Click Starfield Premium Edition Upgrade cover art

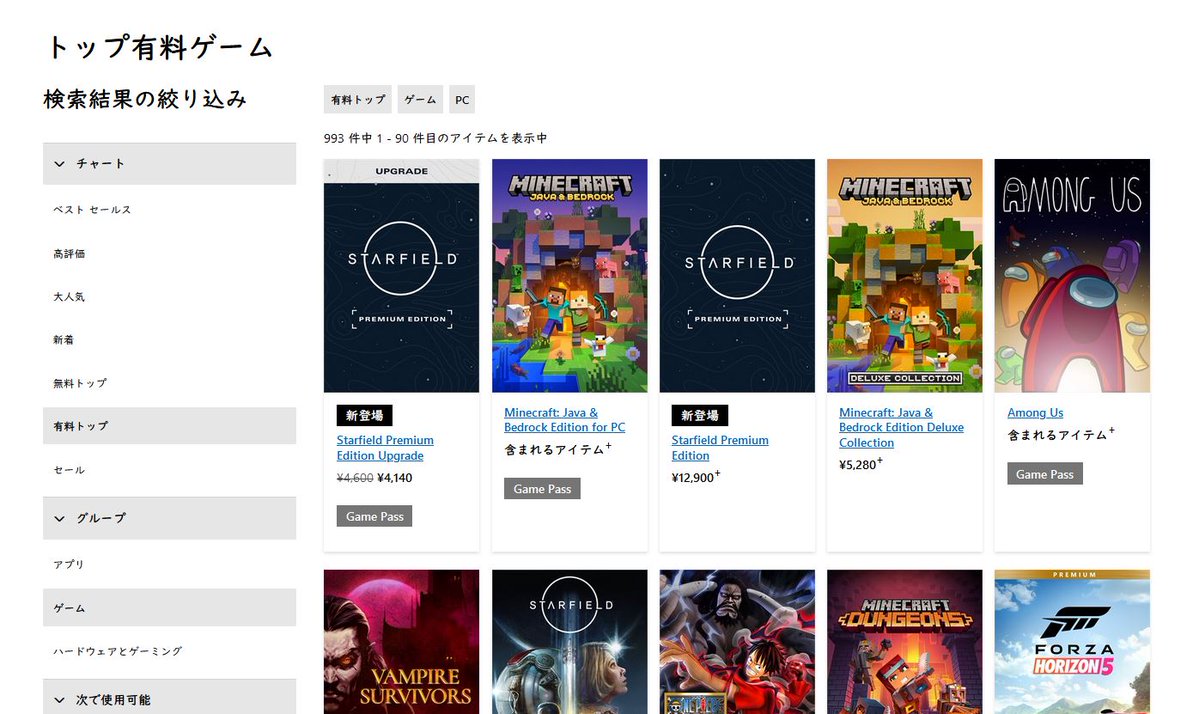pyautogui.click(x=401, y=276)
